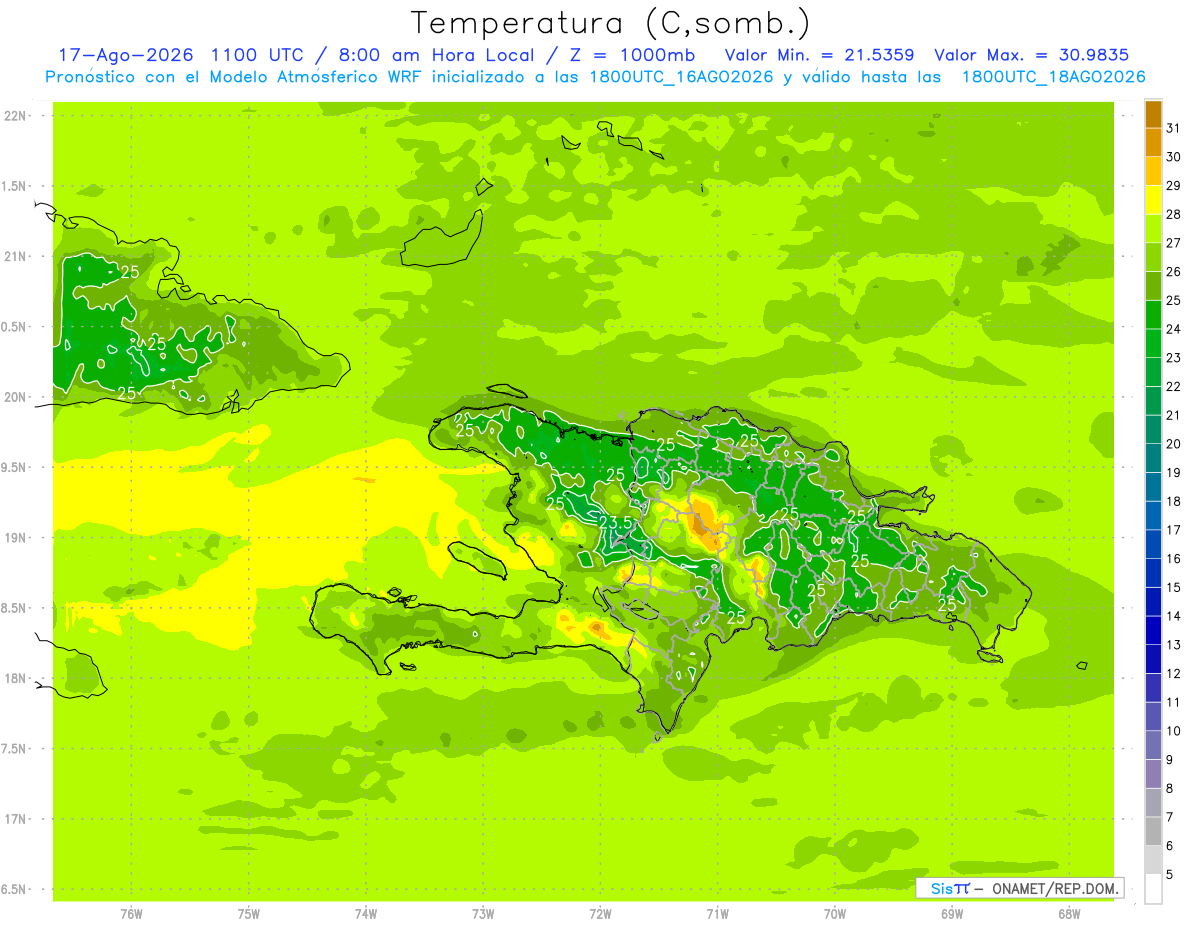Click the 23.5 contour label in Haiti

(616, 522)
